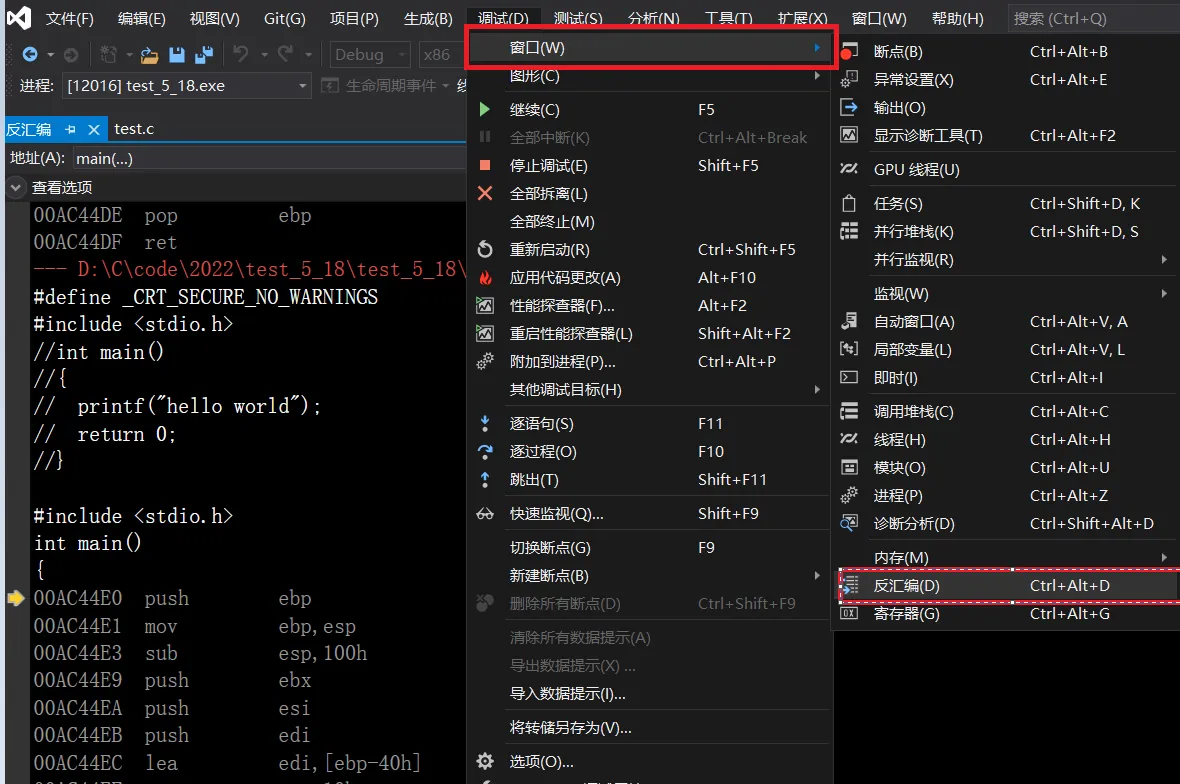Screen dimensions: 1180x784
Task: Open 快速监视(Q)... entry
Action: (x=648, y=514)
